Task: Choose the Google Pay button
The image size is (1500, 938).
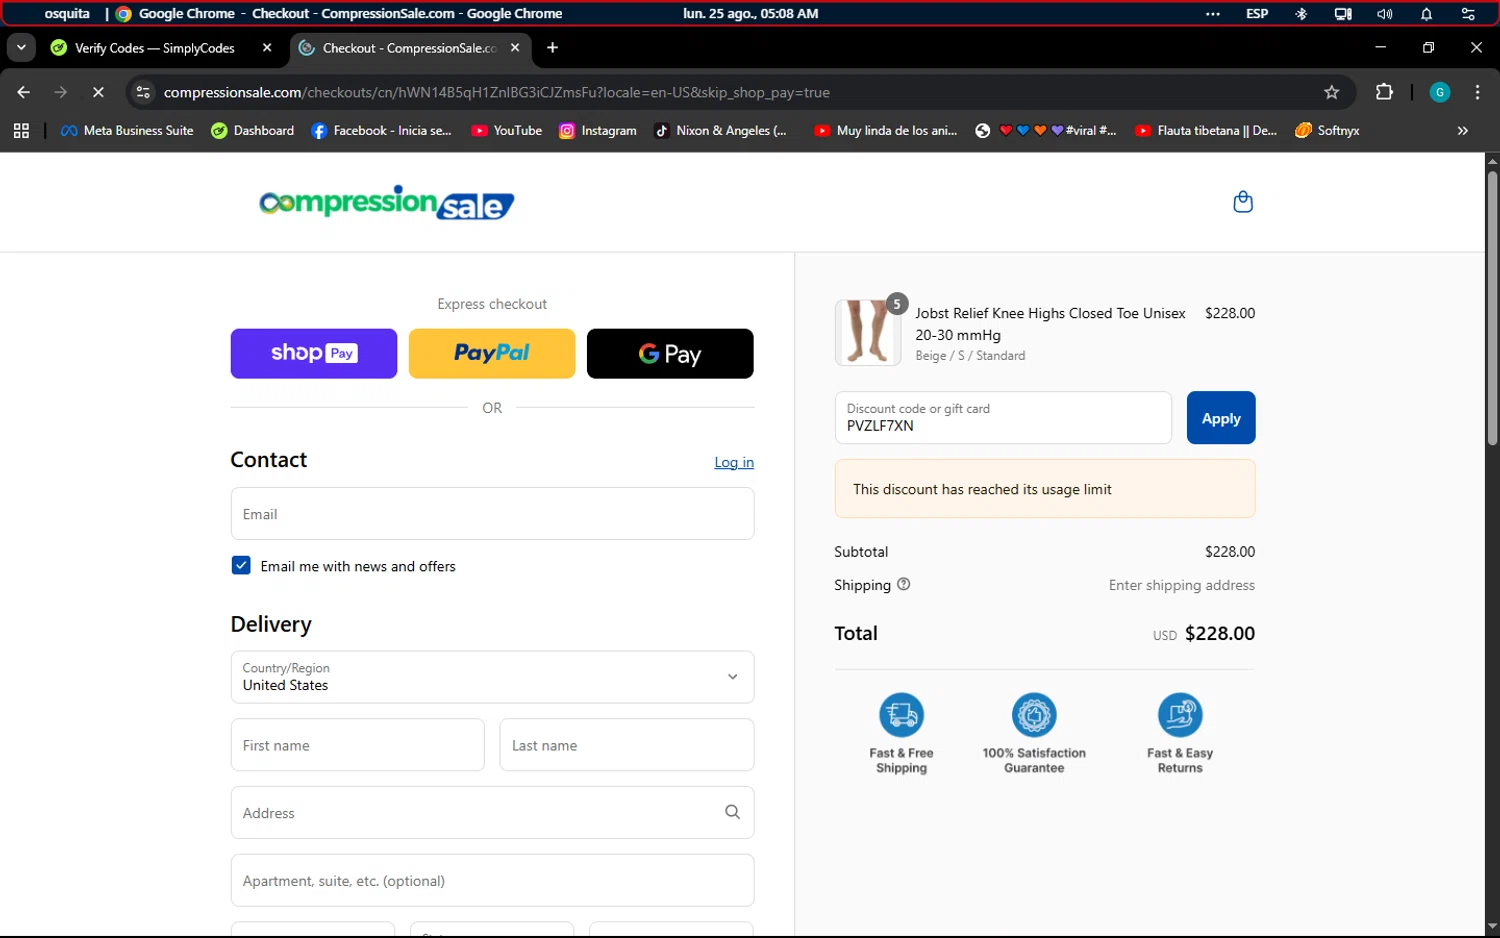Action: point(670,353)
